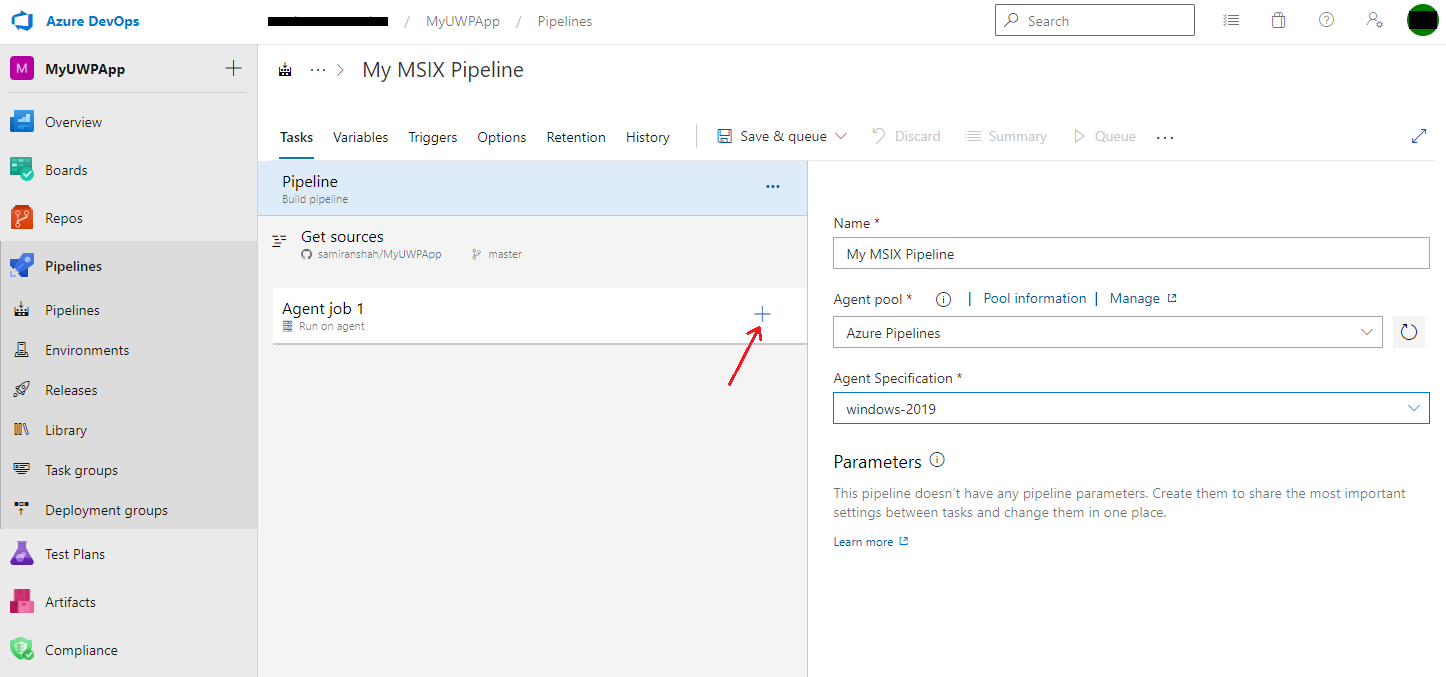Open the Agent Specification dropdown
Image resolution: width=1446 pixels, height=677 pixels.
(x=1131, y=408)
